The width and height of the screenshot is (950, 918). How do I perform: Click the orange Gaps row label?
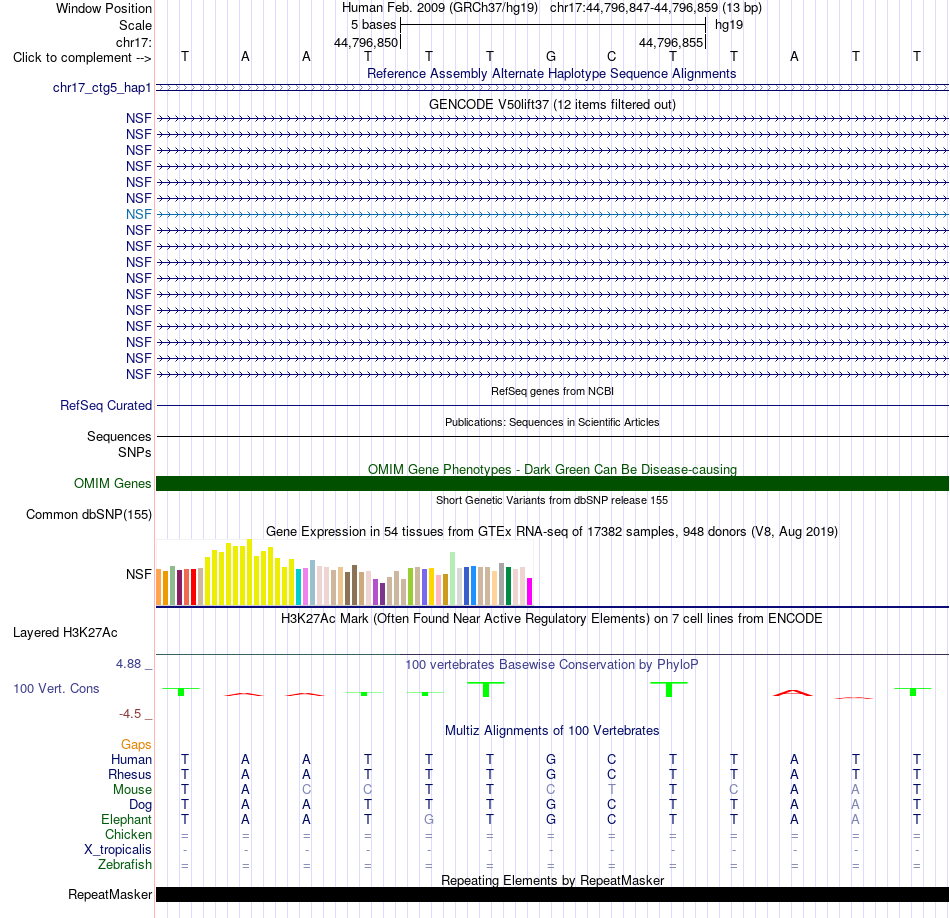pyautogui.click(x=136, y=745)
